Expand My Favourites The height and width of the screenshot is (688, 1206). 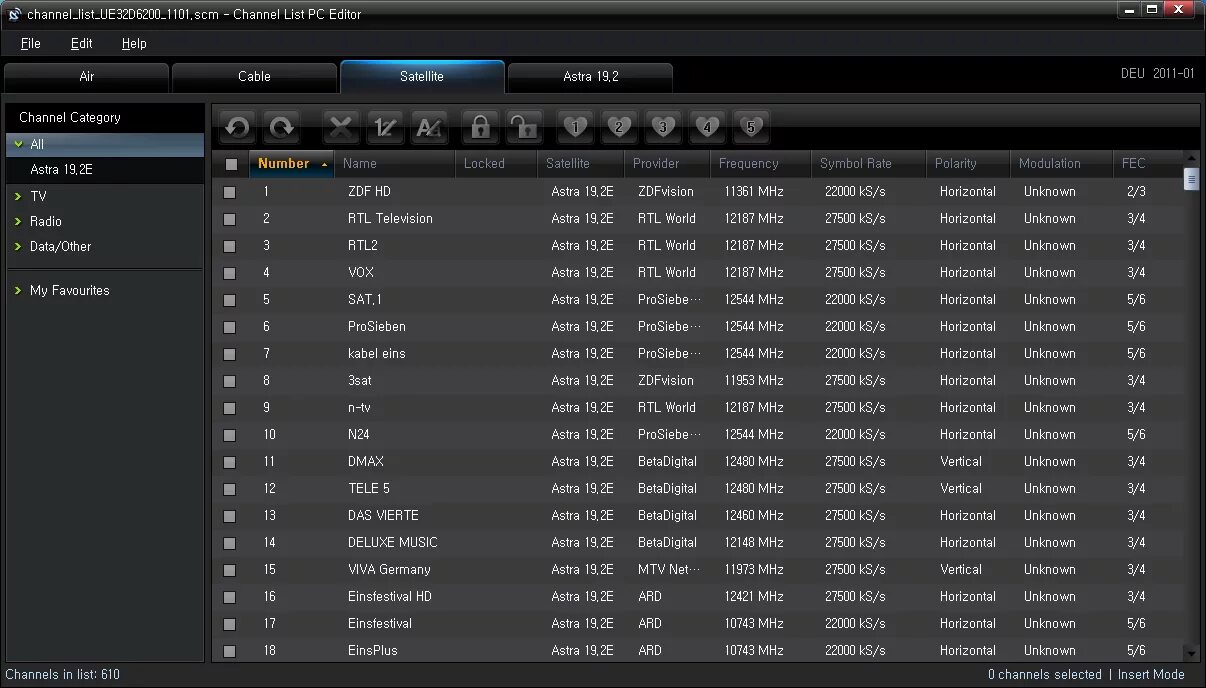(18, 290)
